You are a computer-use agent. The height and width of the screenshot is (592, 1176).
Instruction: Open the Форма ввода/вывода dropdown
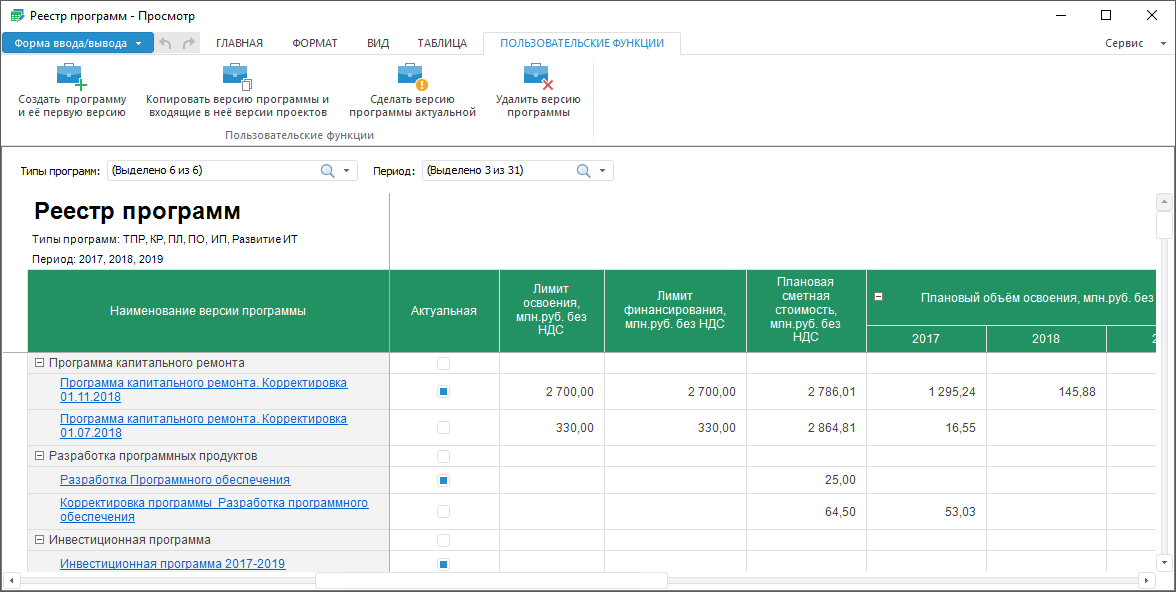pos(138,43)
